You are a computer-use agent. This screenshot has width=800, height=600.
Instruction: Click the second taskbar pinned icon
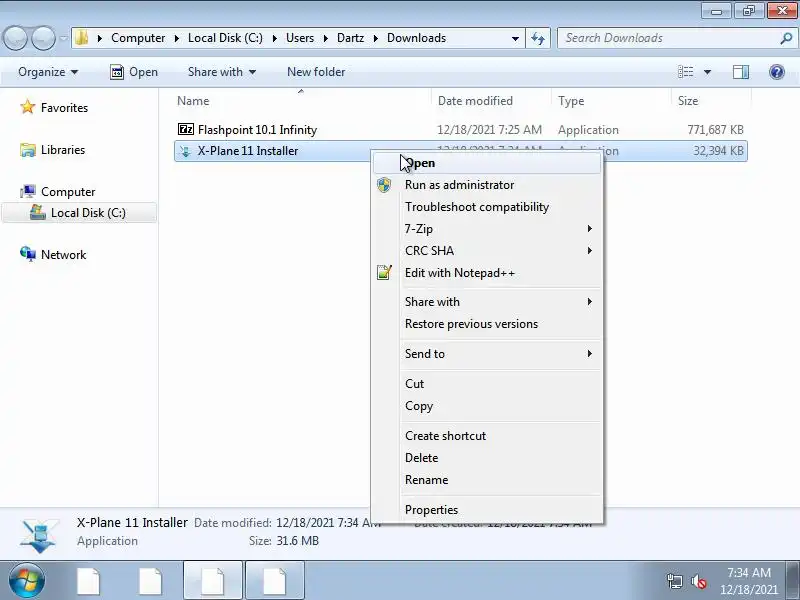coord(151,581)
